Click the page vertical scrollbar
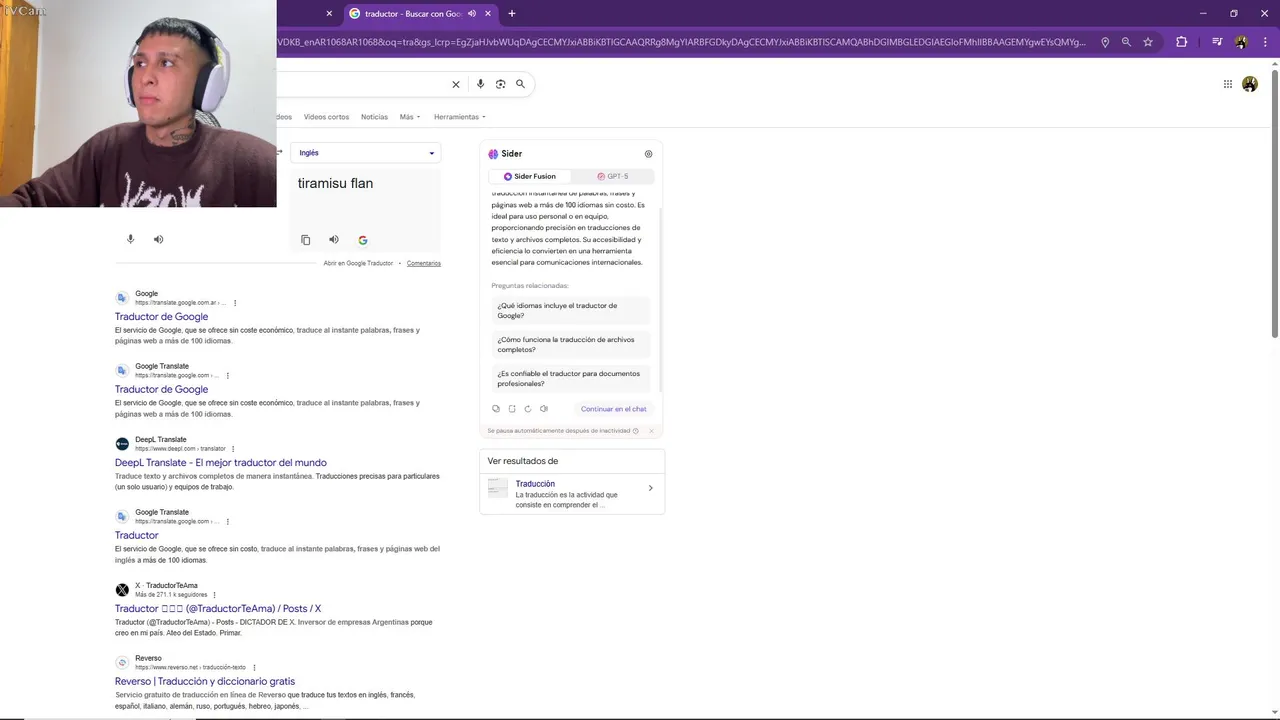 point(1274,205)
